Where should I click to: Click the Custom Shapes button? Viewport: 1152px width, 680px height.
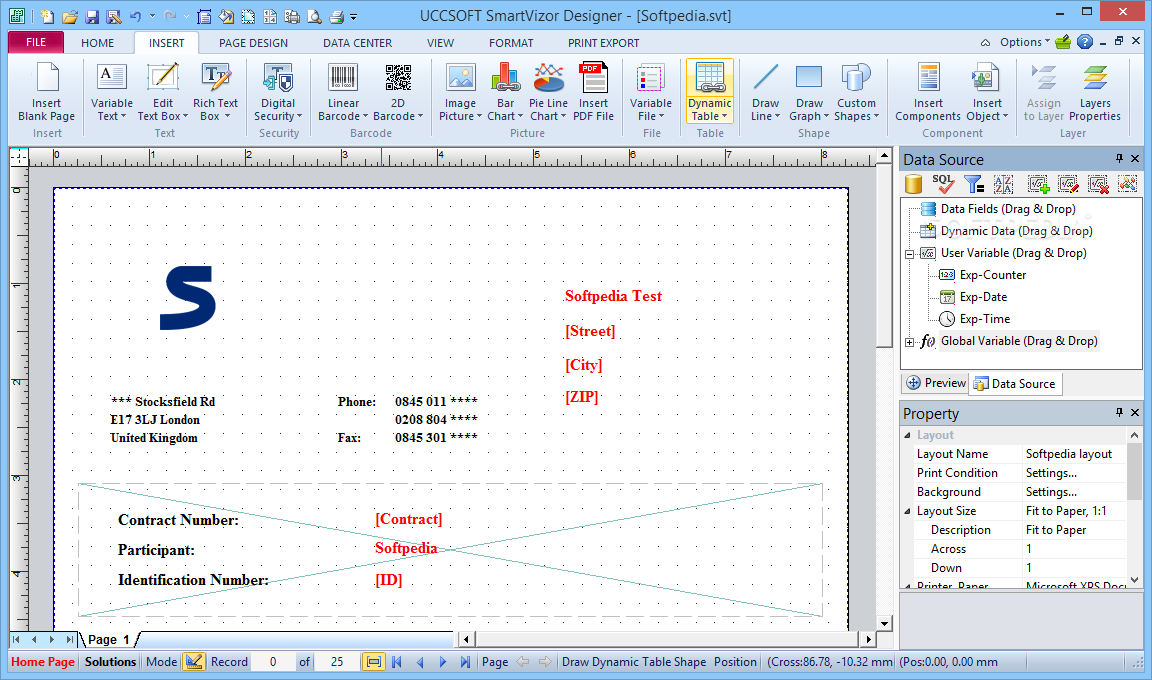pyautogui.click(x=856, y=93)
